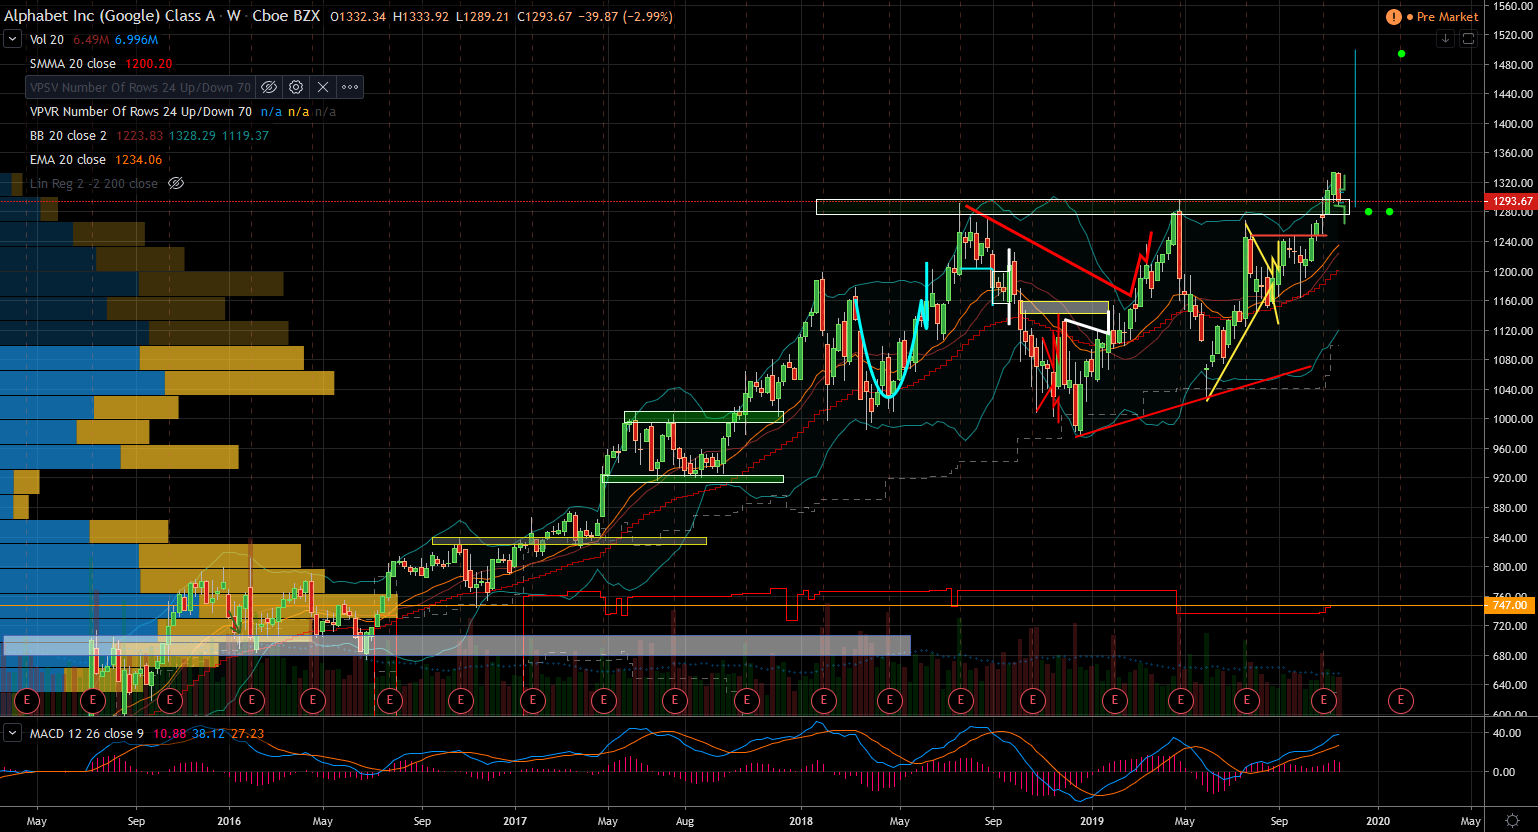The width and height of the screenshot is (1538, 832).
Task: Click the Pre Market session status text
Action: (1447, 17)
